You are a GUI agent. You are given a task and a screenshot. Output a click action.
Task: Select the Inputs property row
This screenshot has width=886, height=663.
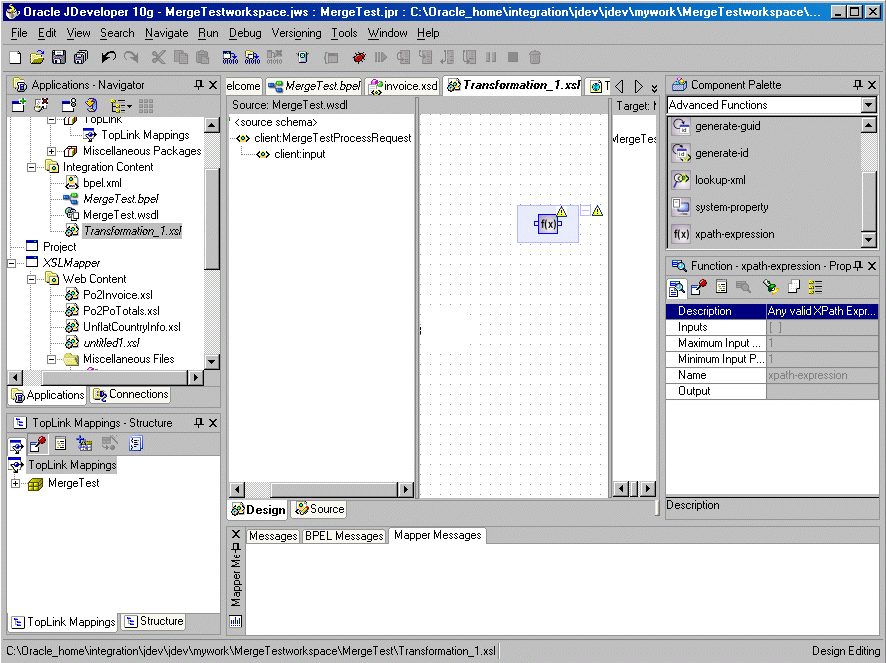[x=772, y=327]
